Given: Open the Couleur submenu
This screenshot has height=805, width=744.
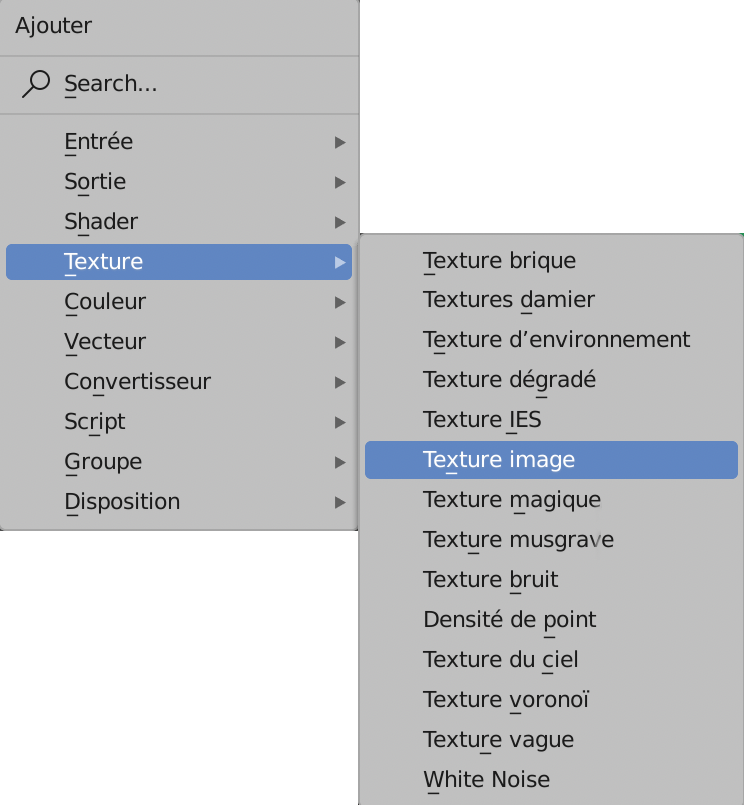Looking at the screenshot, I should [105, 302].
